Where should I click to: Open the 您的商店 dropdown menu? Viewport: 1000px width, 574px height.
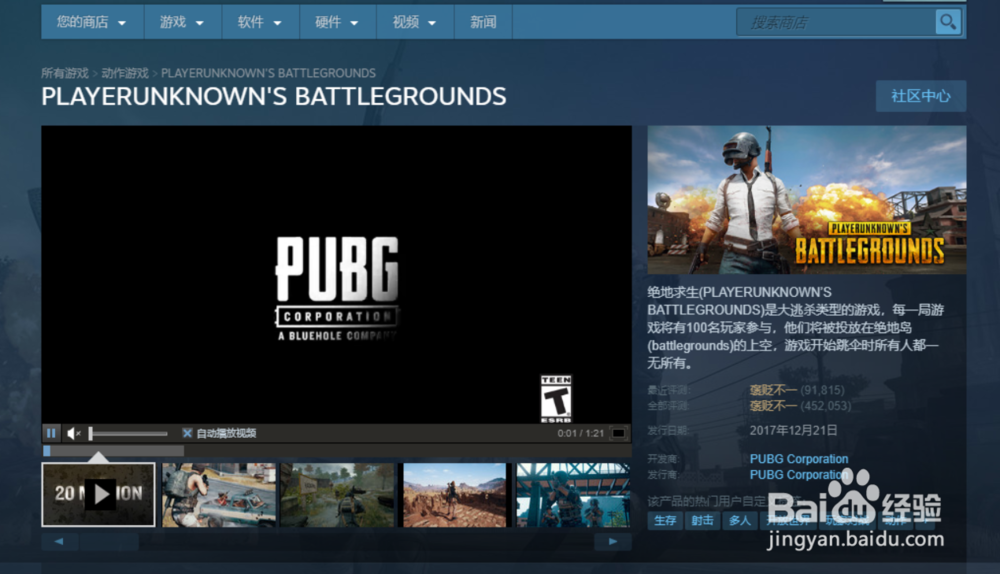click(92, 22)
